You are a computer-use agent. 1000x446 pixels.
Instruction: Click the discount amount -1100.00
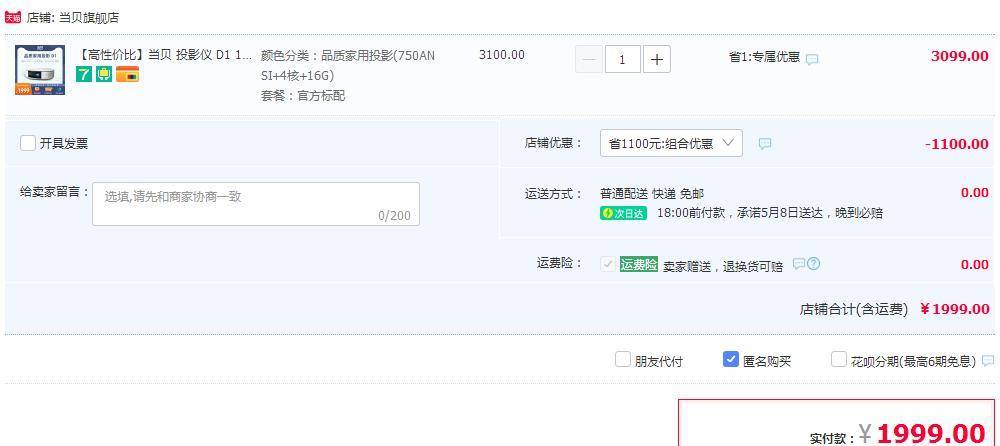coord(957,144)
